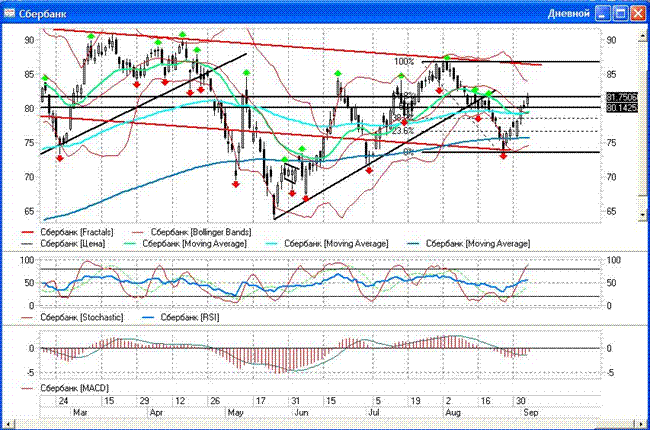The image size is (650, 430).
Task: Click the 100% Fibonacci level label
Action: click(404, 62)
